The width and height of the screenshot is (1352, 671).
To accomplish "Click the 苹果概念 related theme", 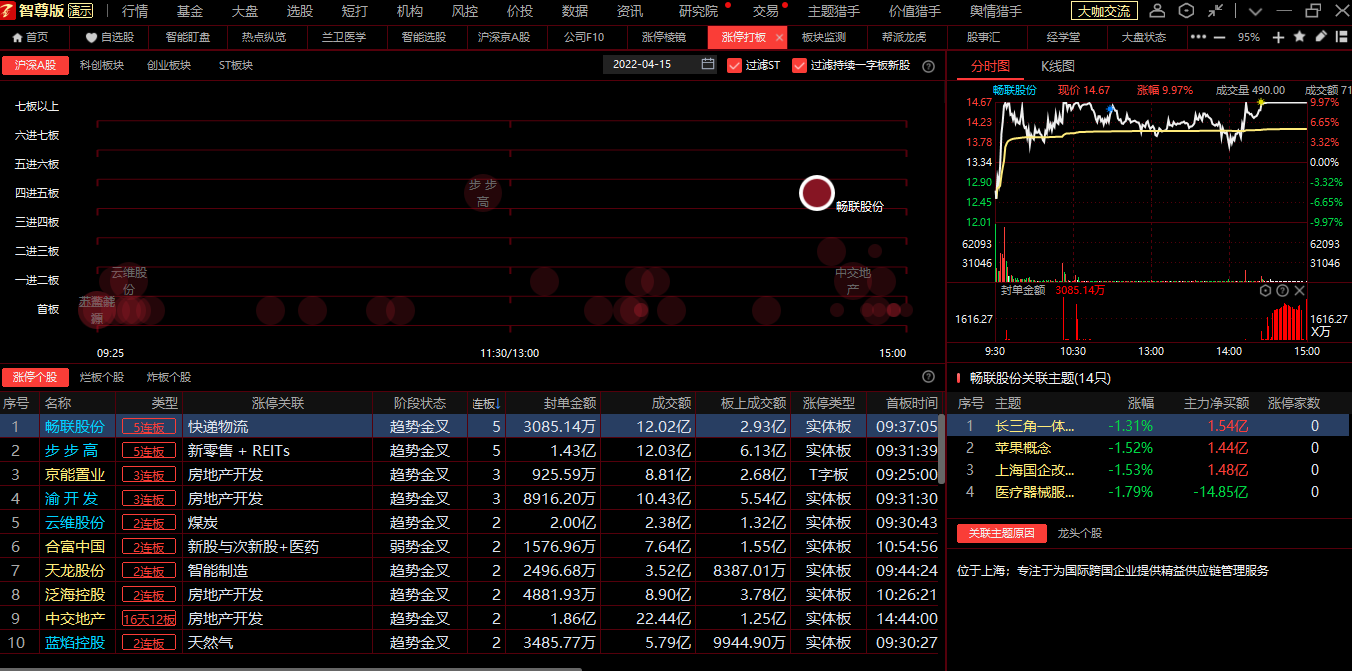I will [x=1023, y=447].
